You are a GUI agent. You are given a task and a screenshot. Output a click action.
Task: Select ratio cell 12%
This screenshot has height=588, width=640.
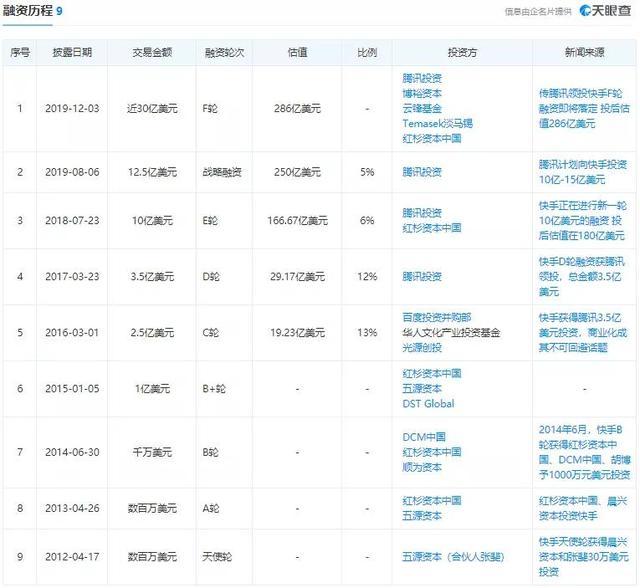click(x=367, y=277)
